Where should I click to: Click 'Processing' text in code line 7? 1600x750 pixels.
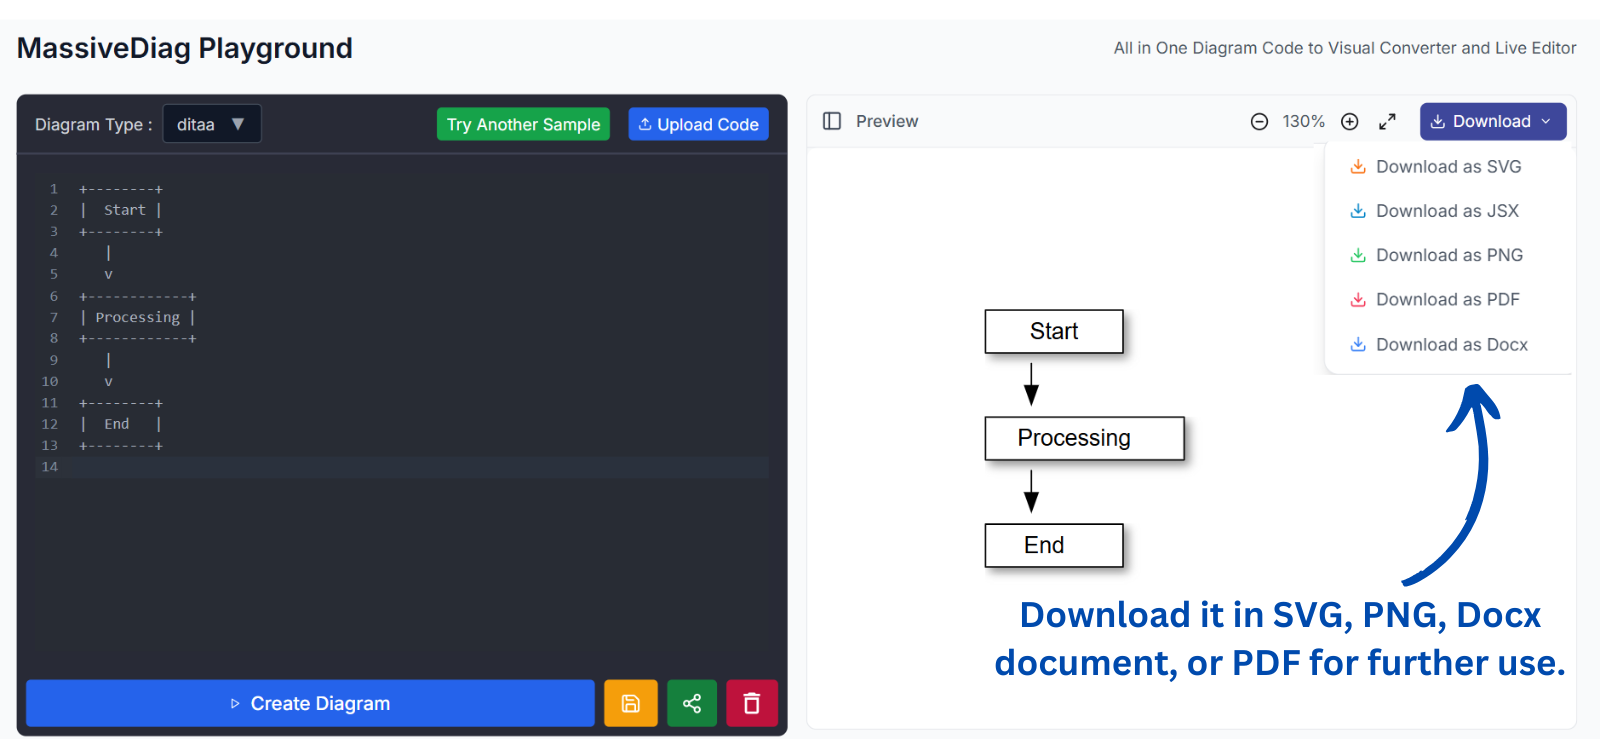pos(138,317)
